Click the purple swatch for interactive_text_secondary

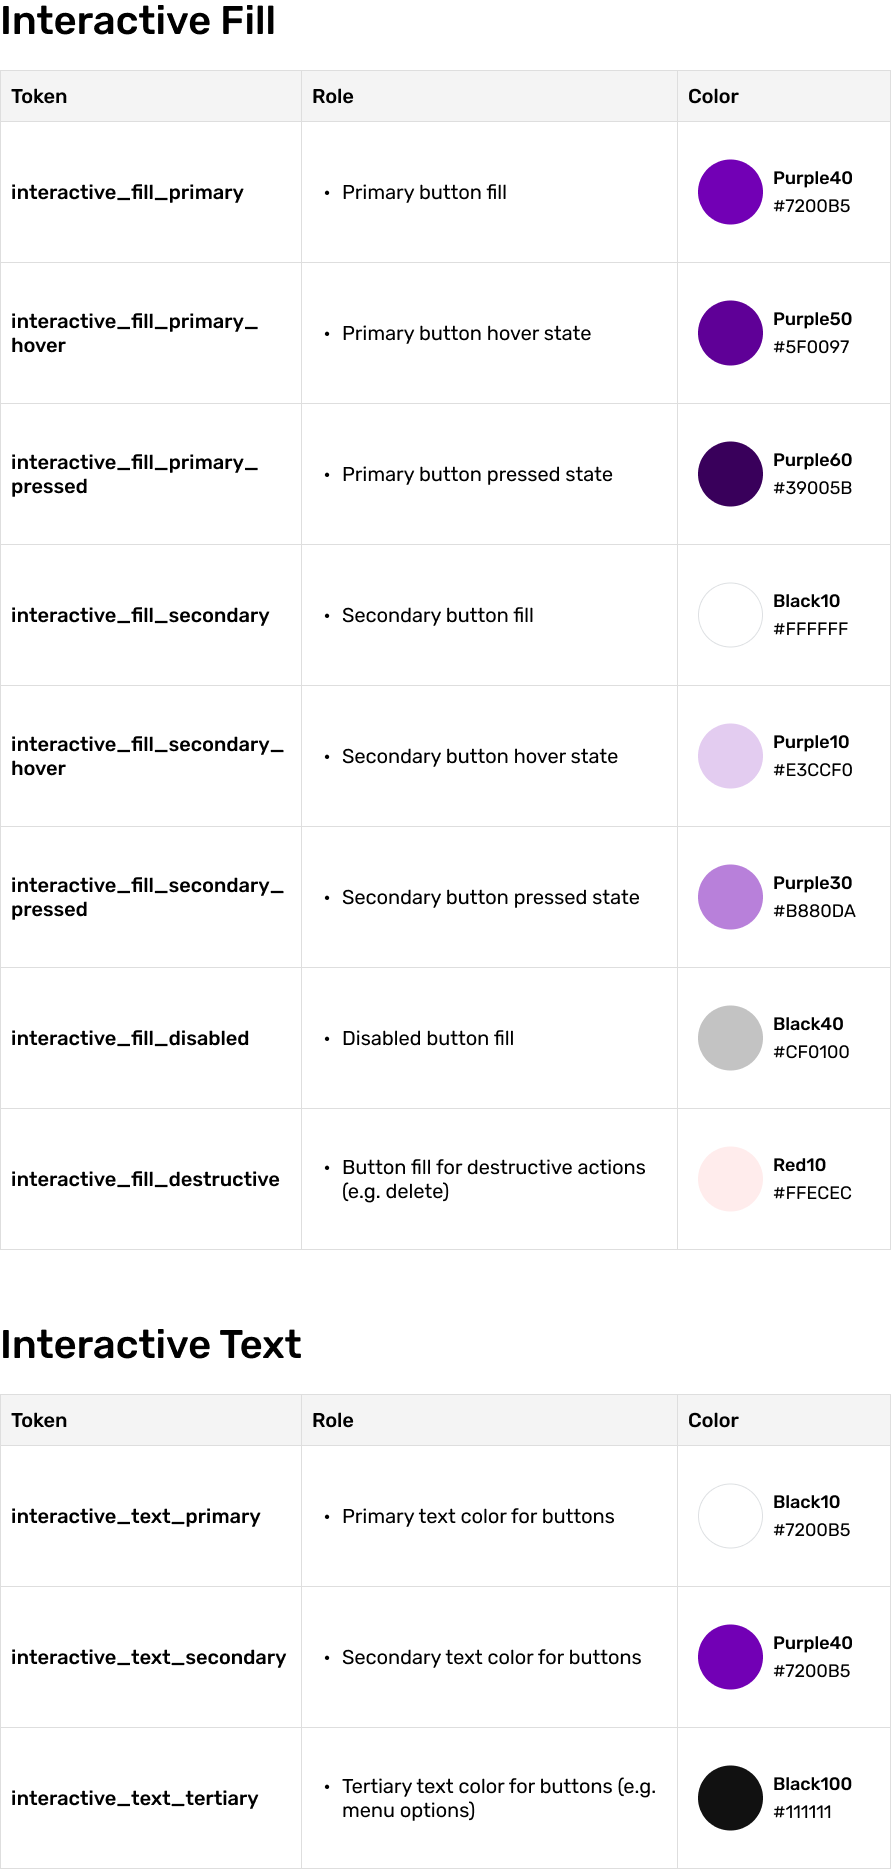click(x=730, y=1657)
